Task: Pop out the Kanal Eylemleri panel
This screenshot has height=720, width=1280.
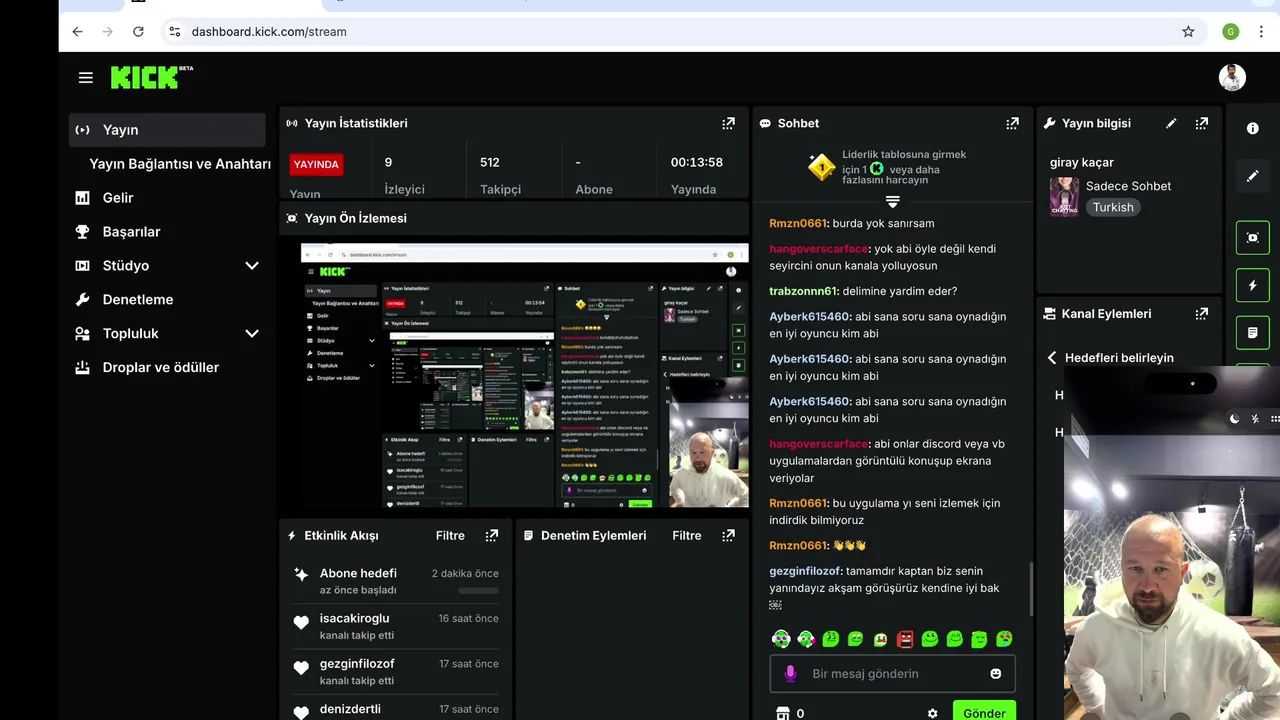Action: pyautogui.click(x=1201, y=313)
